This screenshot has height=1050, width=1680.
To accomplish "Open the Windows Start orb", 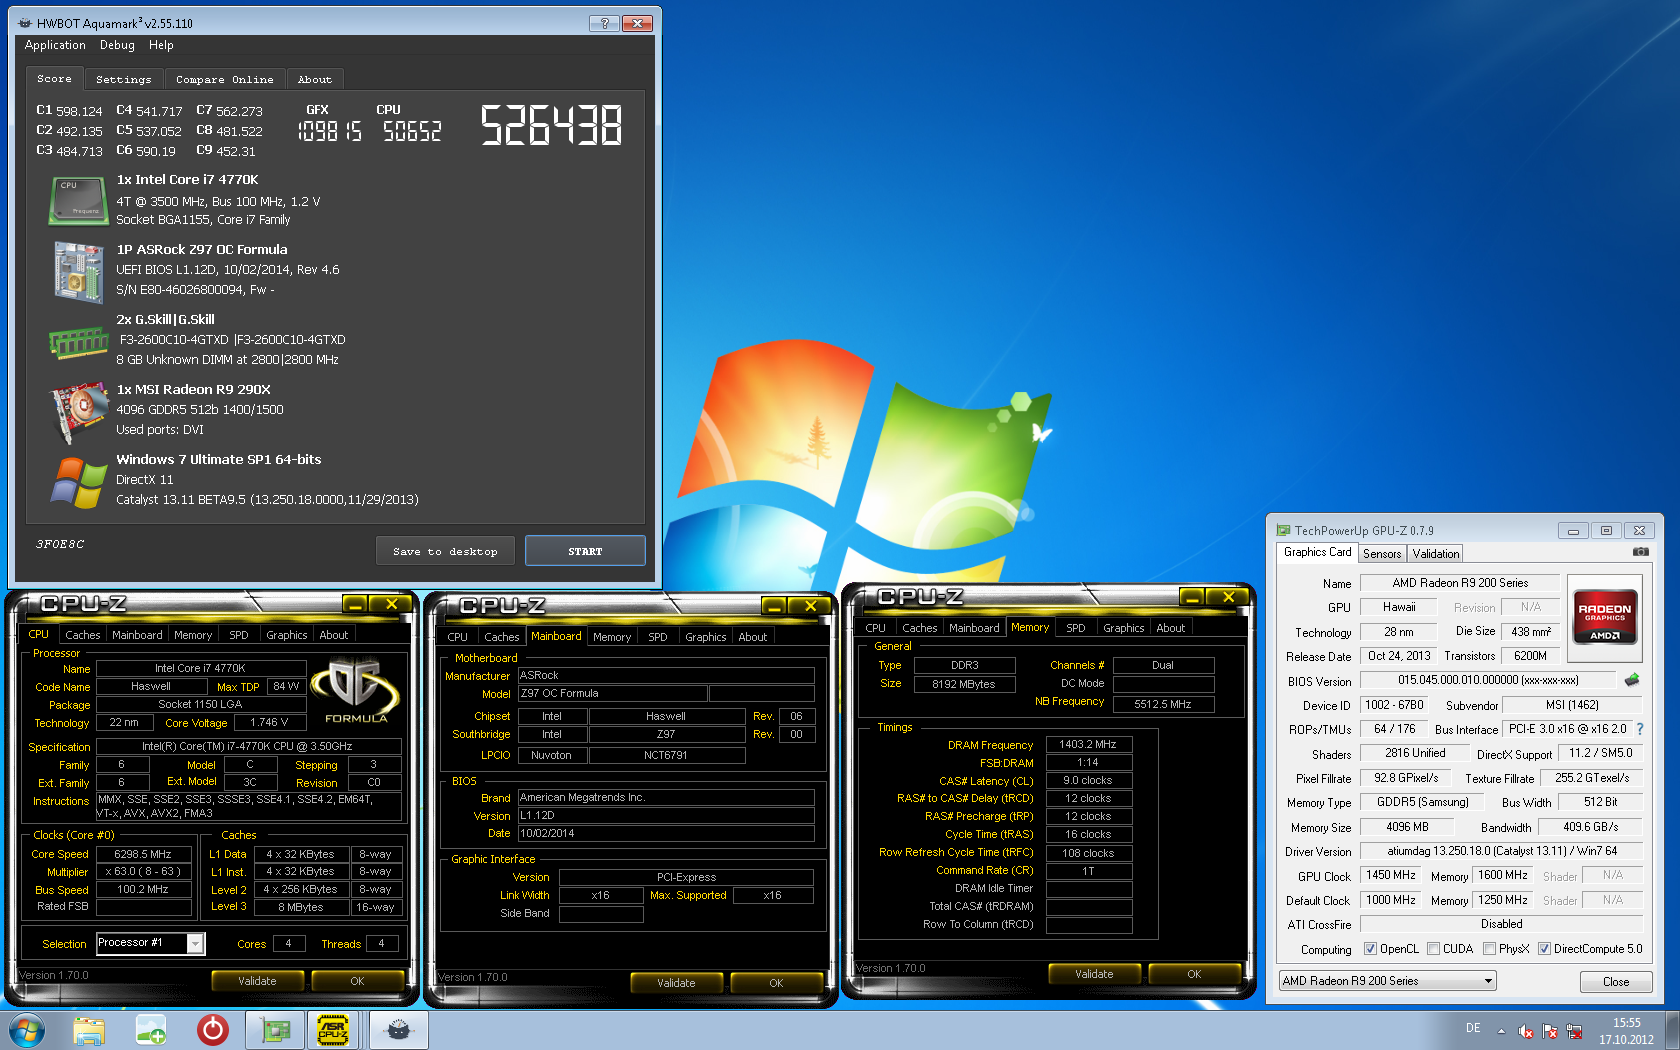I will pyautogui.click(x=27, y=1030).
